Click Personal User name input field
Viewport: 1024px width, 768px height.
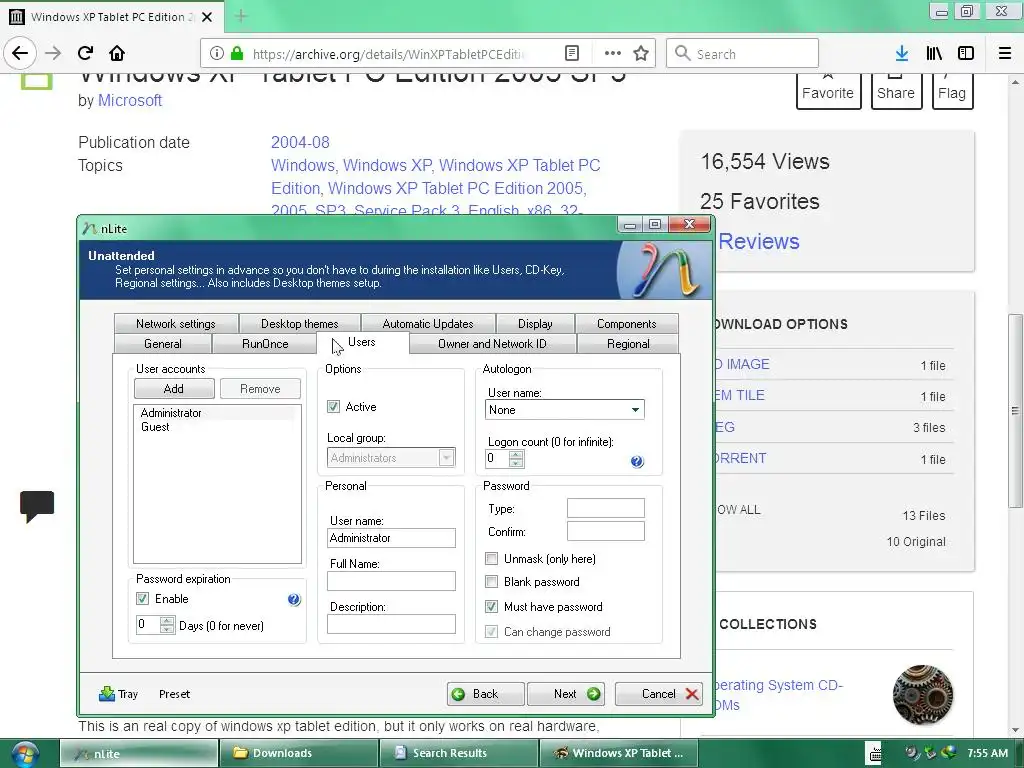pos(391,537)
